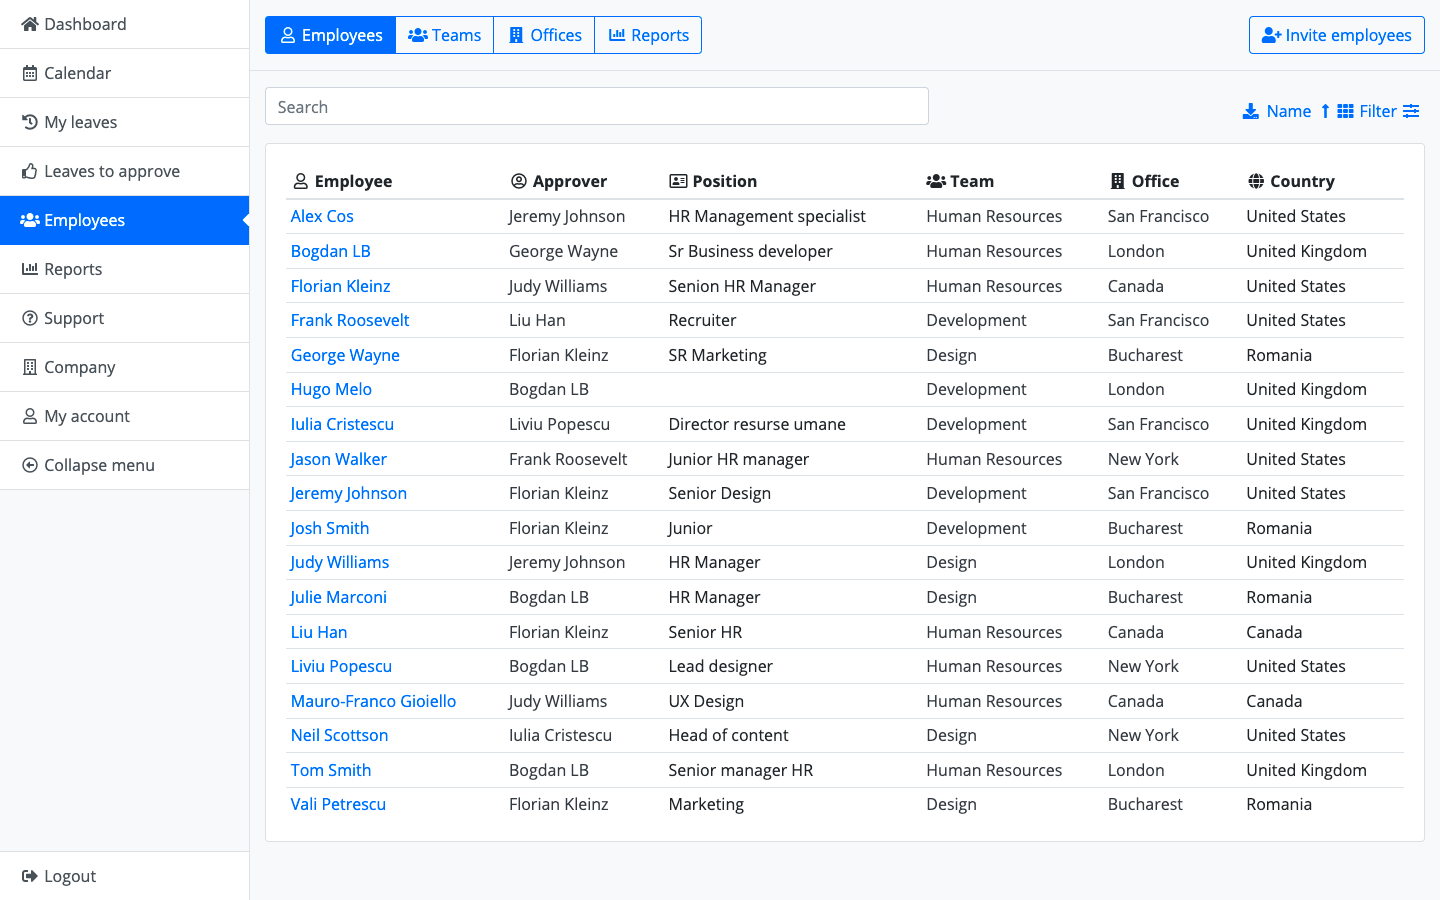Open Alex Cos employee profile
This screenshot has height=900, width=1440.
click(322, 216)
